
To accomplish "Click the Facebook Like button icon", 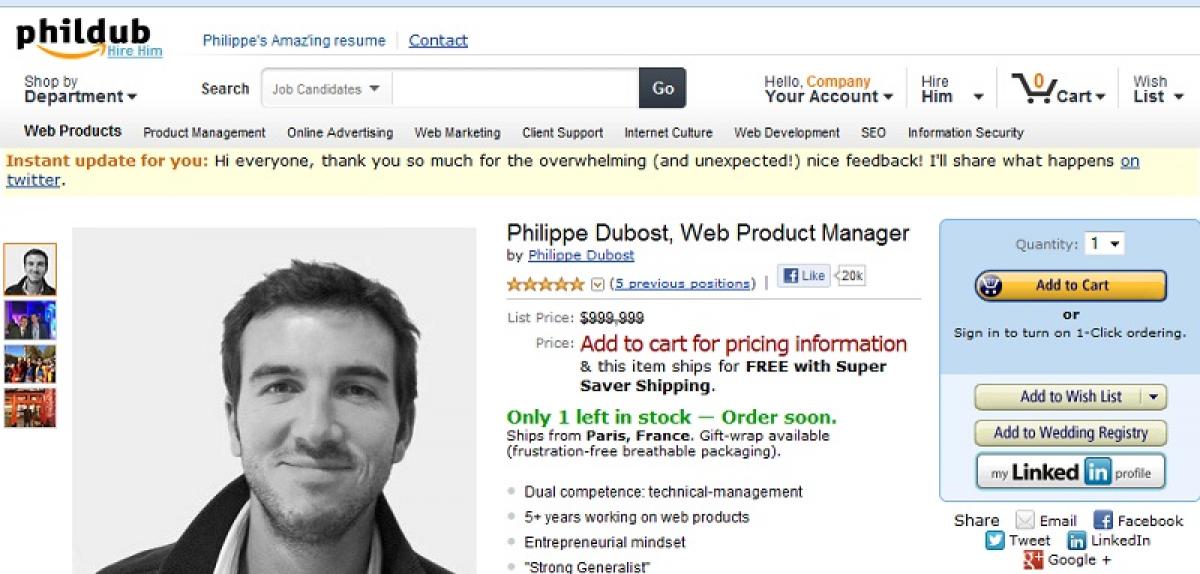I will [x=803, y=275].
